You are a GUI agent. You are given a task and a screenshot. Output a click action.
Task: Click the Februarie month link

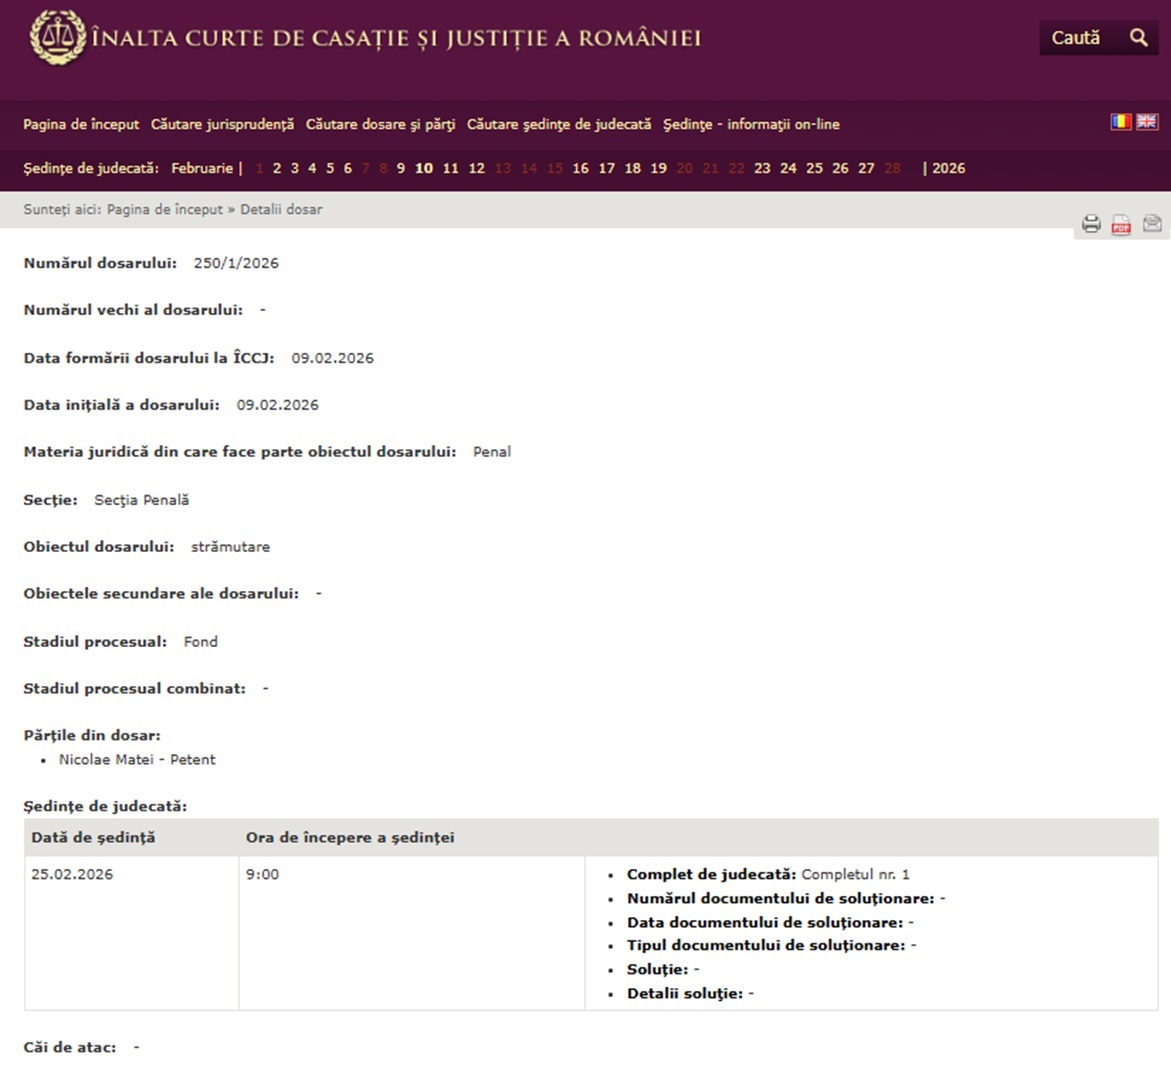pos(202,169)
